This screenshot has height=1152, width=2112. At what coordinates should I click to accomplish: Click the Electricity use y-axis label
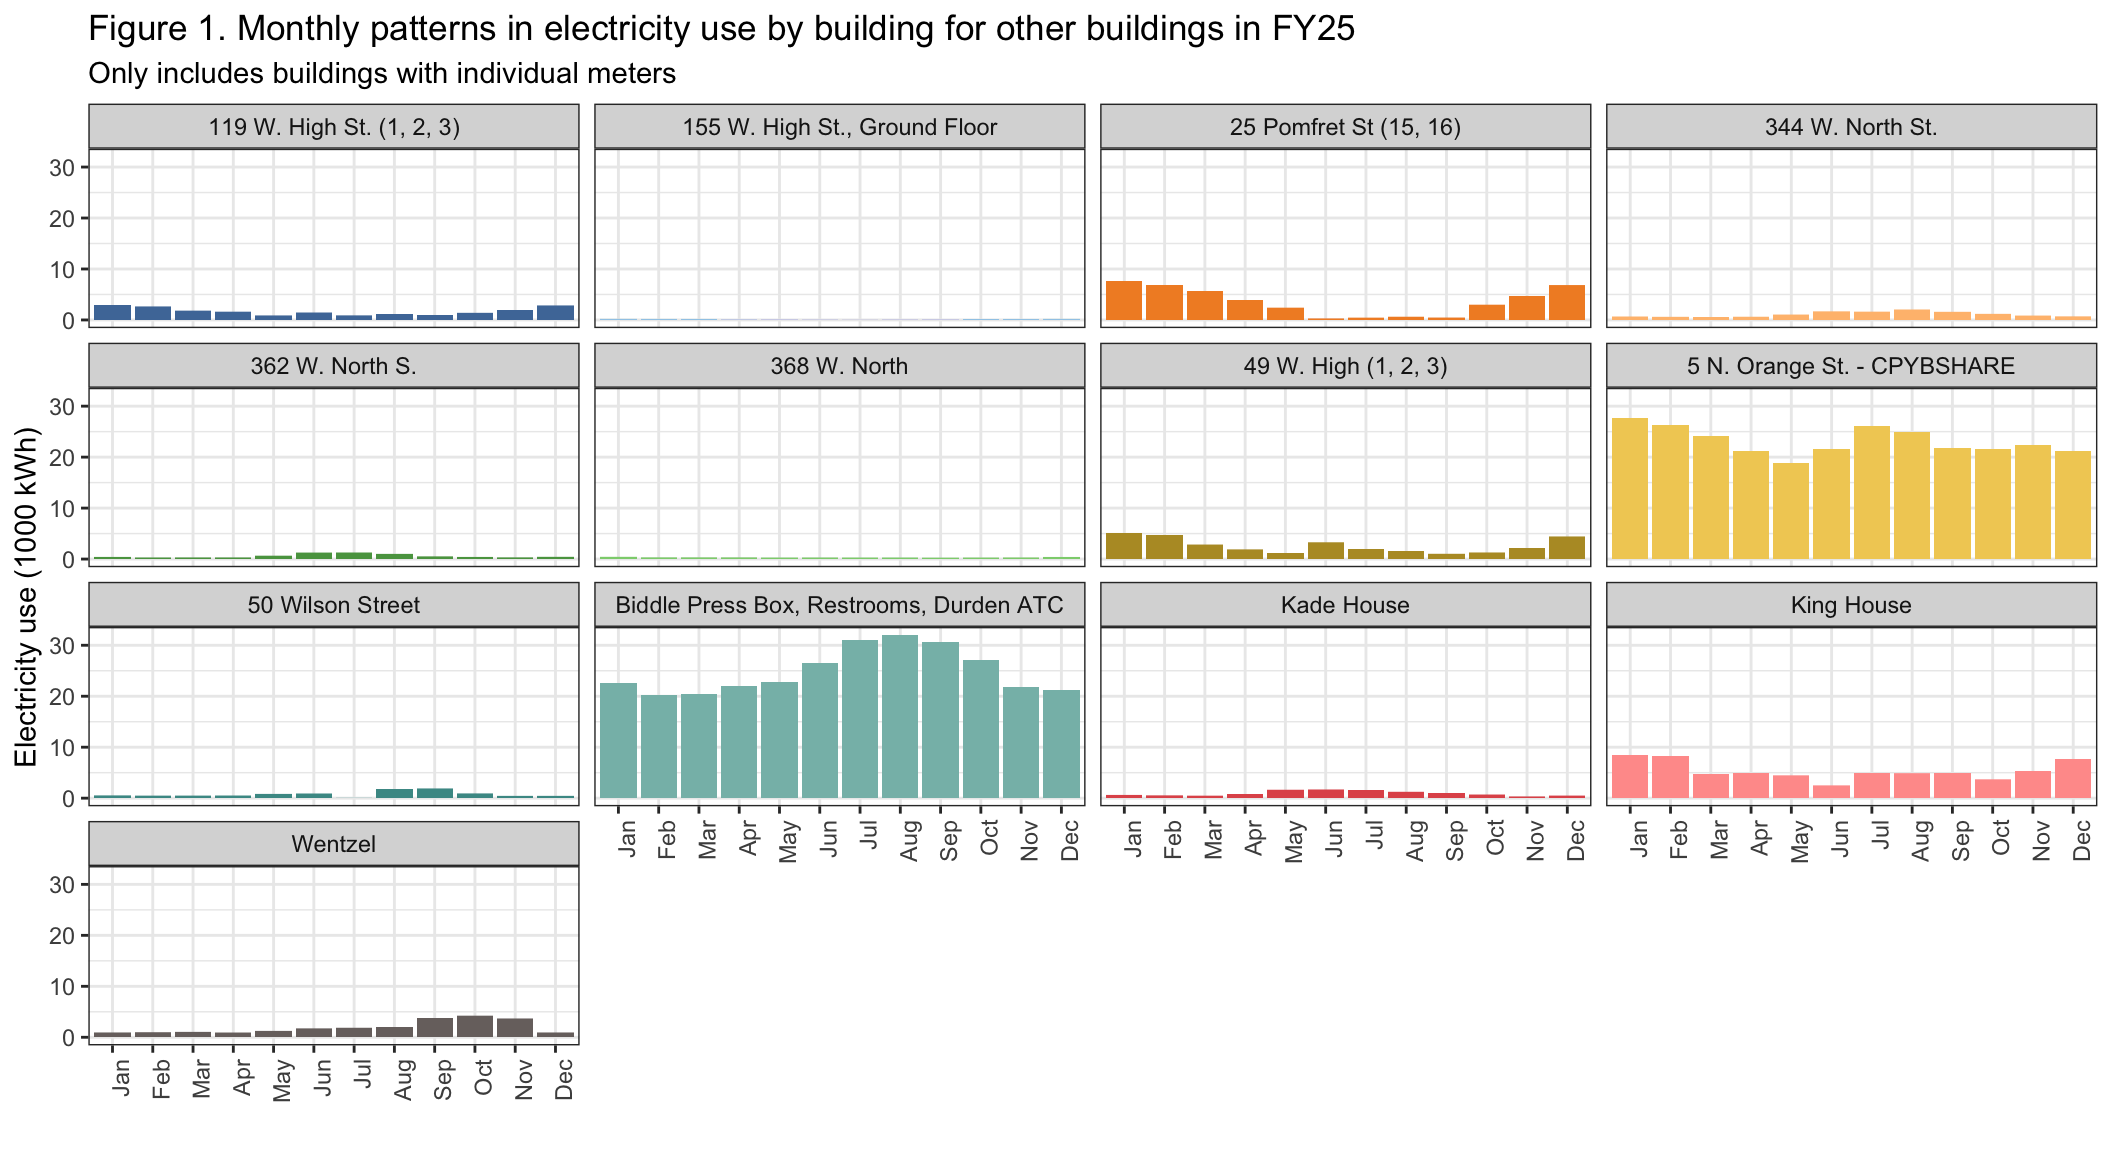click(27, 597)
